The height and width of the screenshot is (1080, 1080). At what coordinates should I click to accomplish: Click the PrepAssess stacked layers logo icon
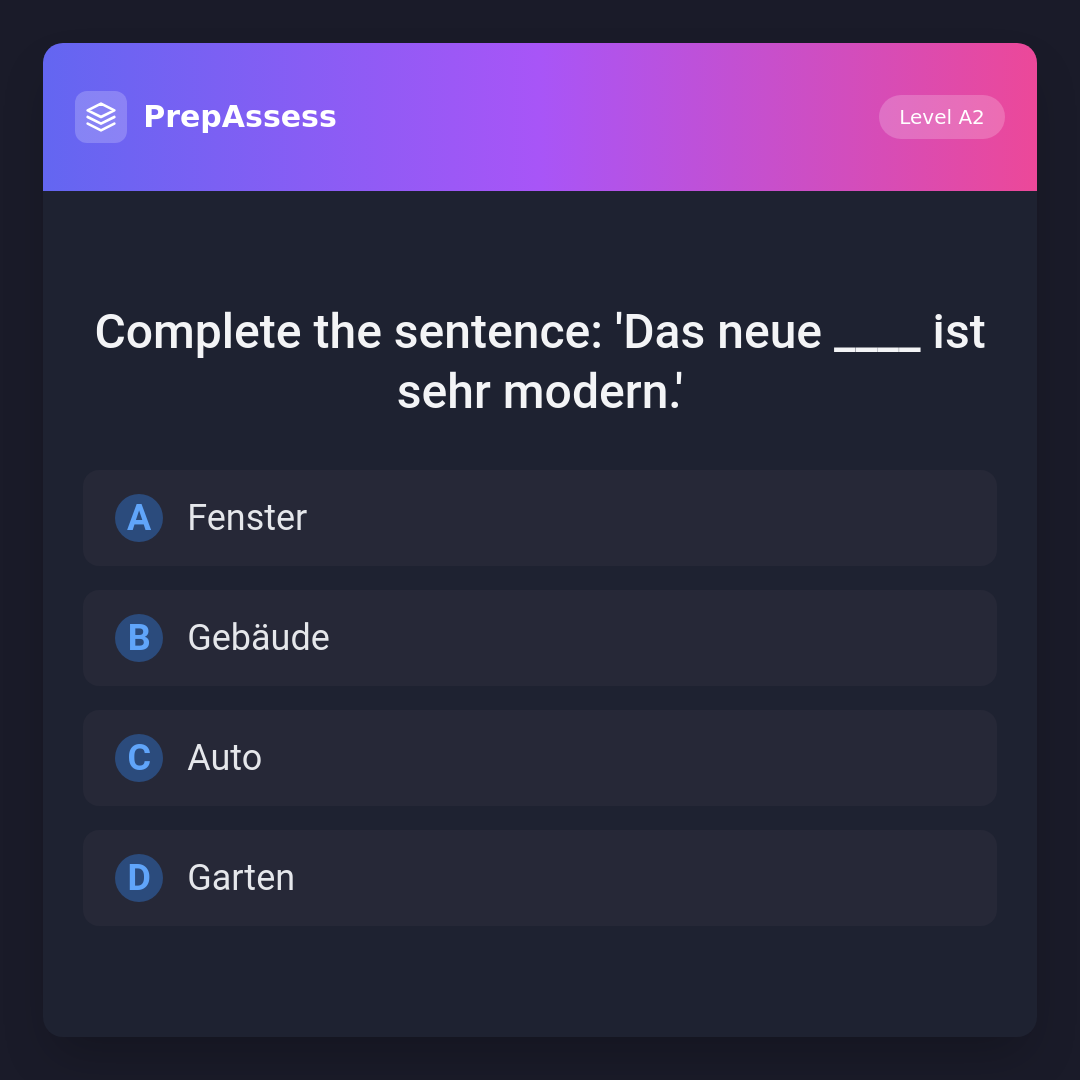click(101, 117)
